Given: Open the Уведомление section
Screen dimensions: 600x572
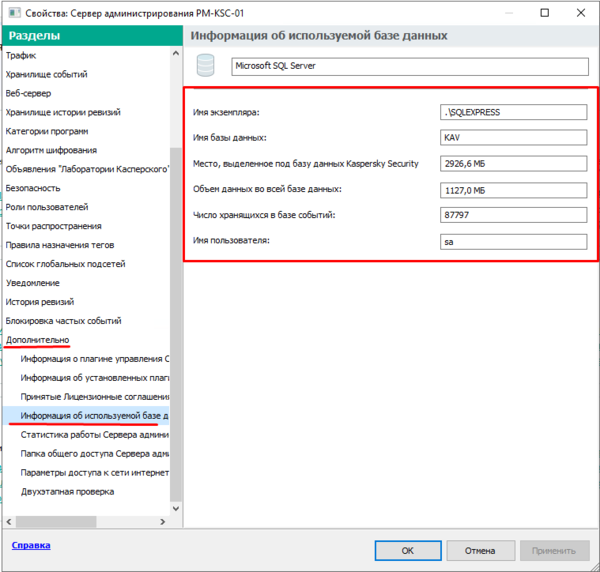Looking at the screenshot, I should tap(33, 283).
